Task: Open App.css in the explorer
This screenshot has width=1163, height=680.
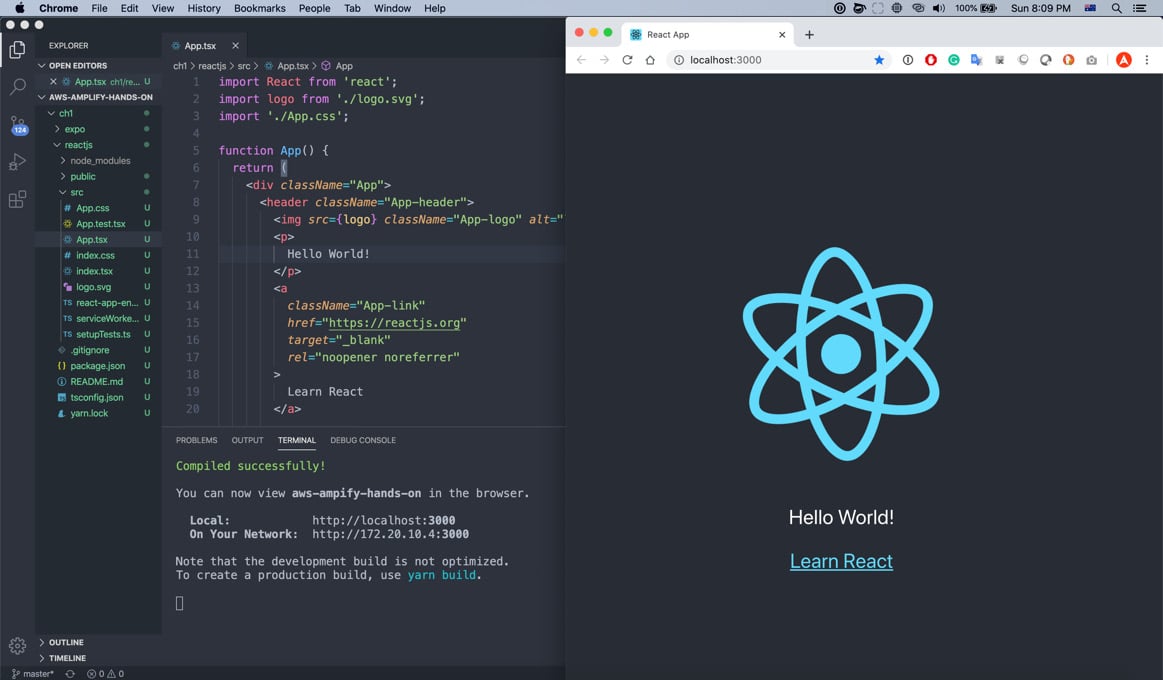Action: (92, 208)
